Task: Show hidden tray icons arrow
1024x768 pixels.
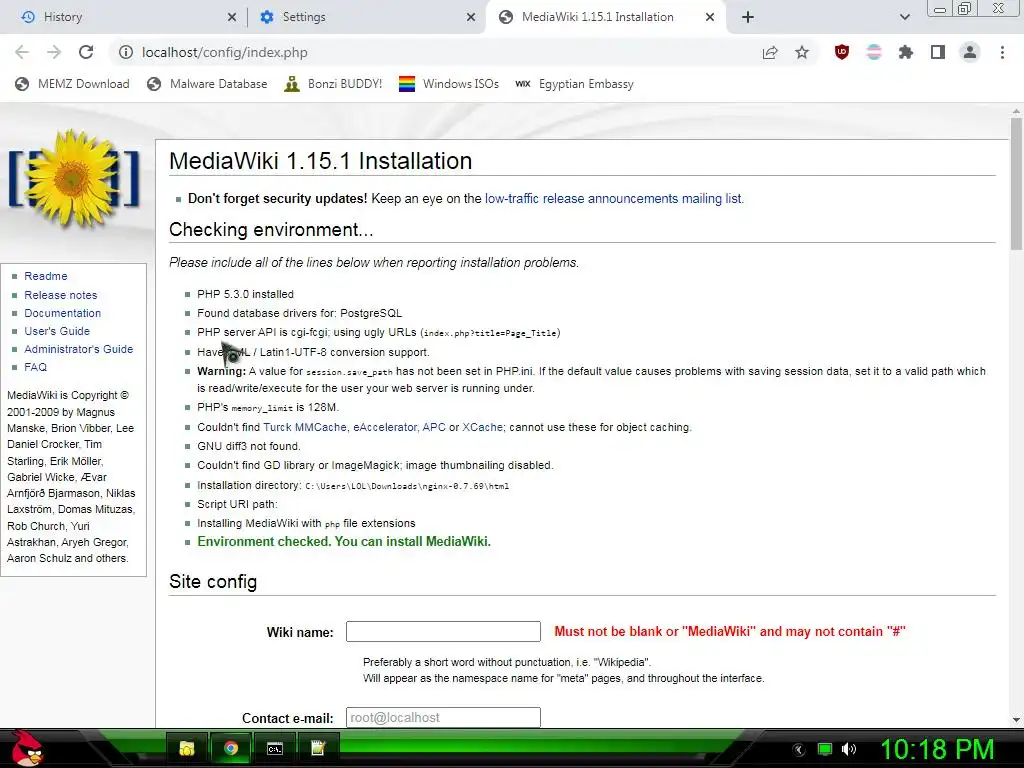Action: (799, 750)
